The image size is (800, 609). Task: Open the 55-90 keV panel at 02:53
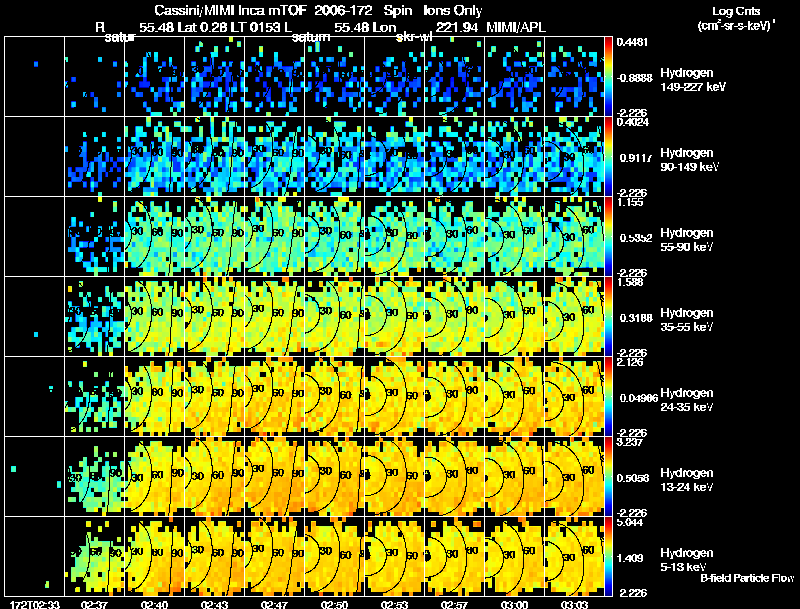point(395,236)
